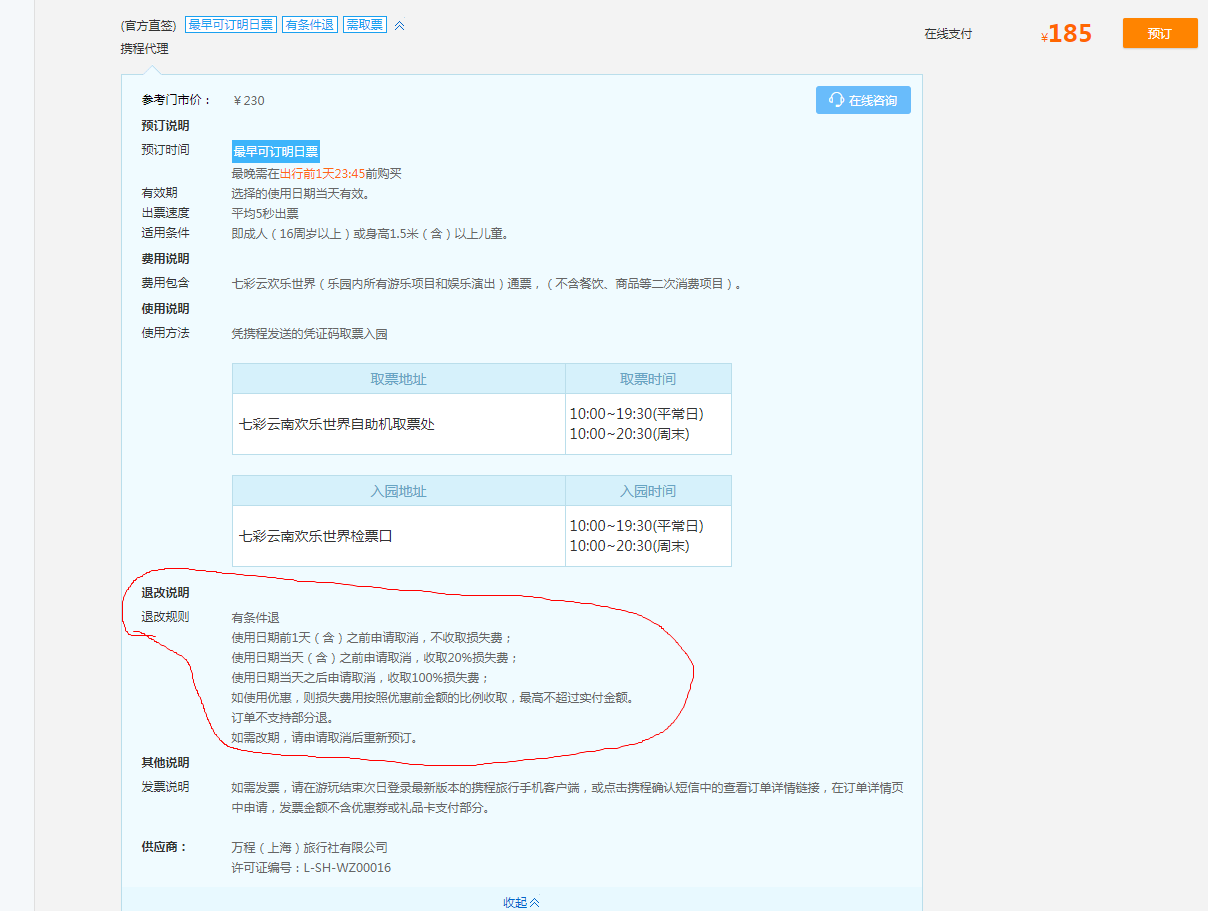This screenshot has width=1208, height=911.
Task: Select the 需取票 tag at top
Action: pos(365,25)
